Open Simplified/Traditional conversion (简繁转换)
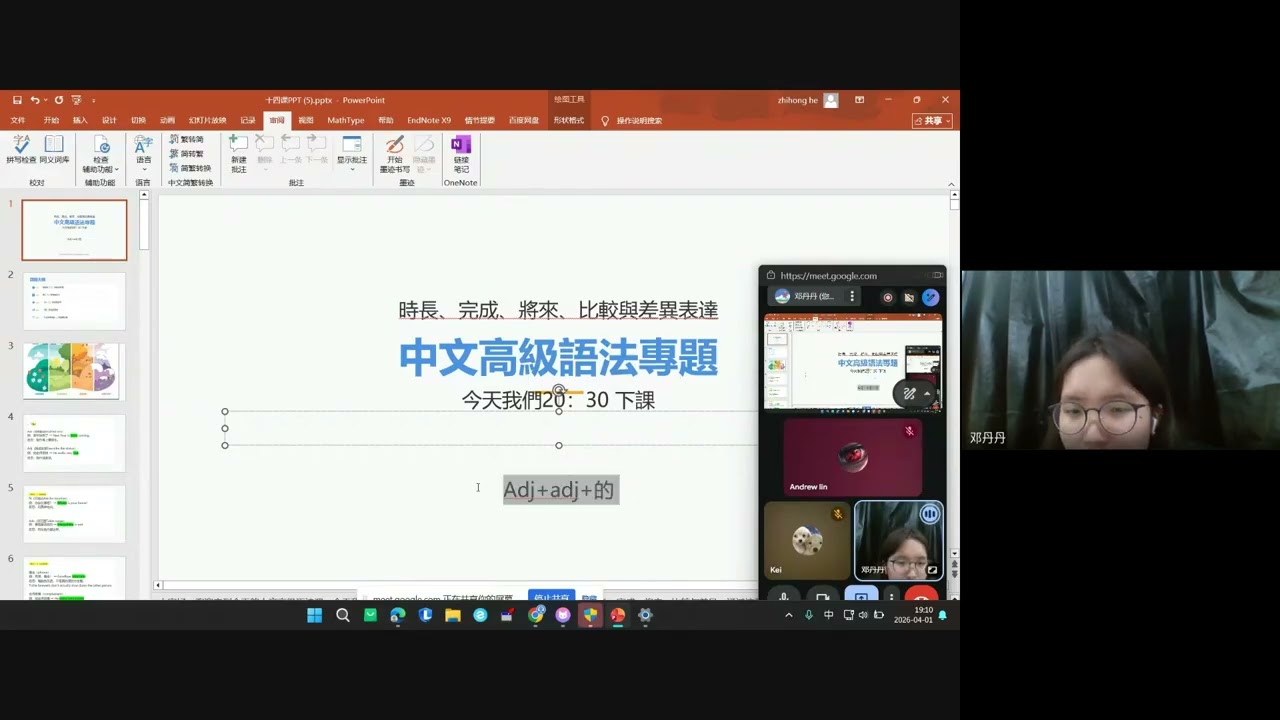The image size is (1280, 720). tap(190, 168)
